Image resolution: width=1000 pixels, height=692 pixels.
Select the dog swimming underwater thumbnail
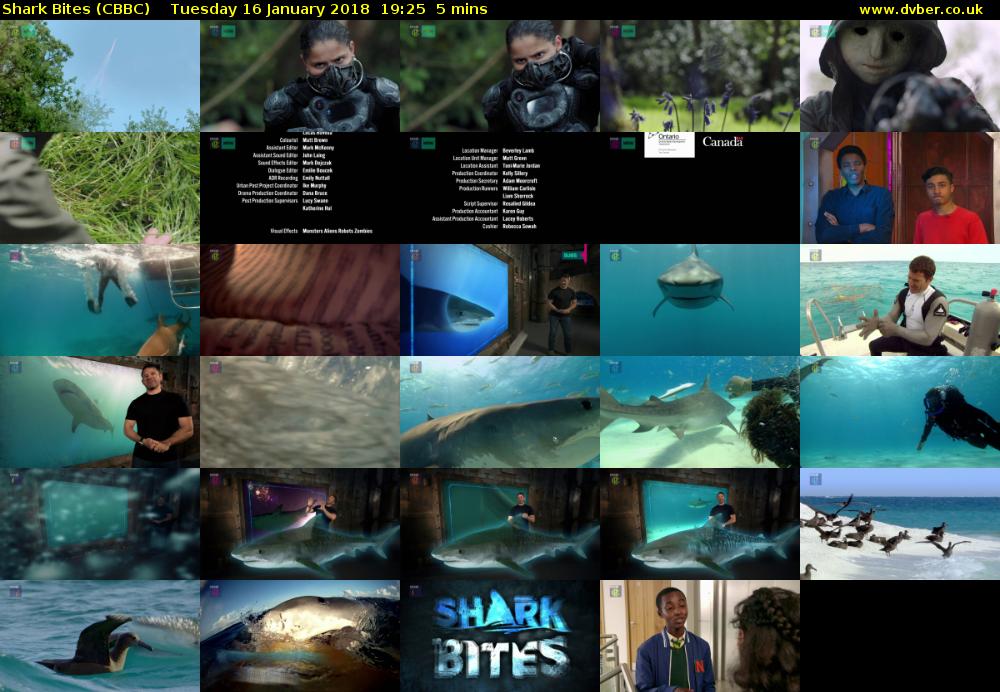100,300
